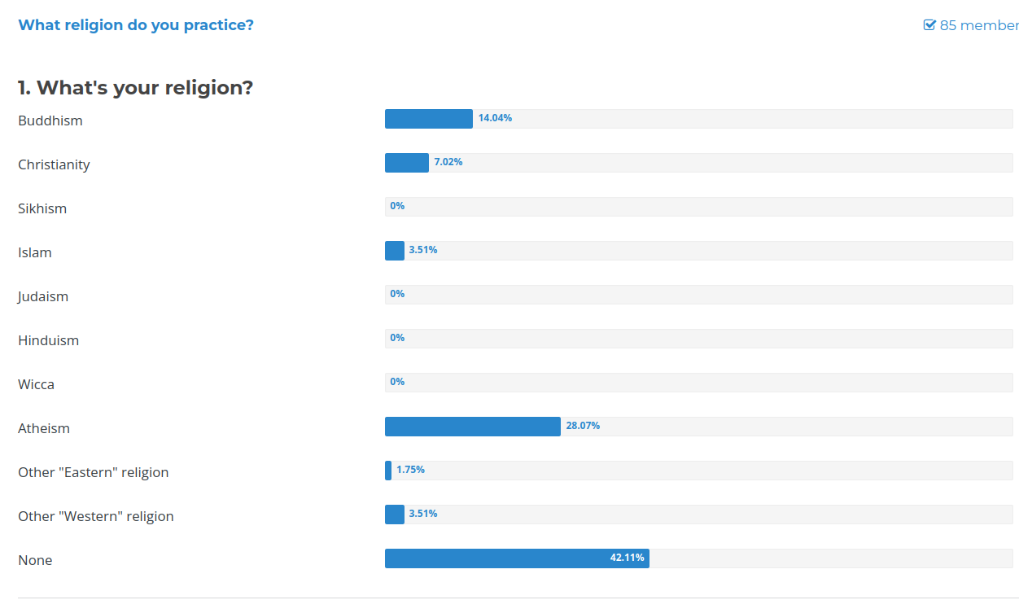
Task: Select the Atheism option label
Action: click(44, 429)
